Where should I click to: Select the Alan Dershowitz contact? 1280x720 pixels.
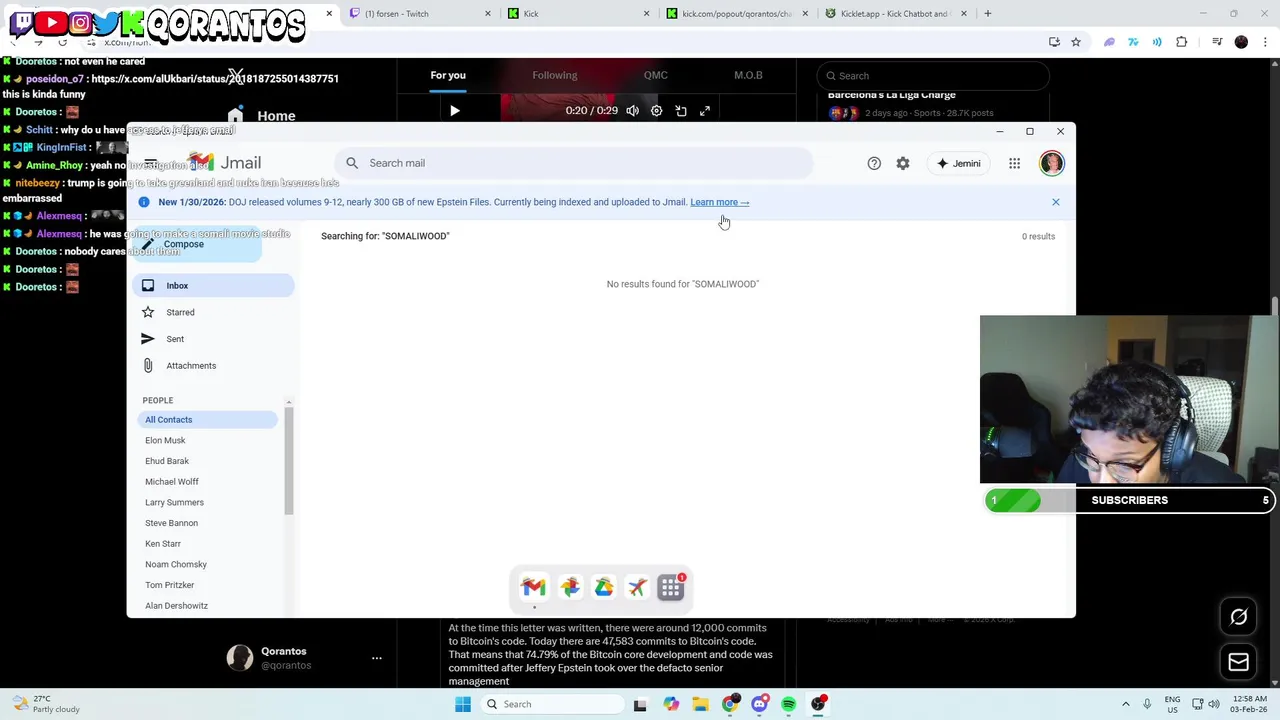pos(177,606)
